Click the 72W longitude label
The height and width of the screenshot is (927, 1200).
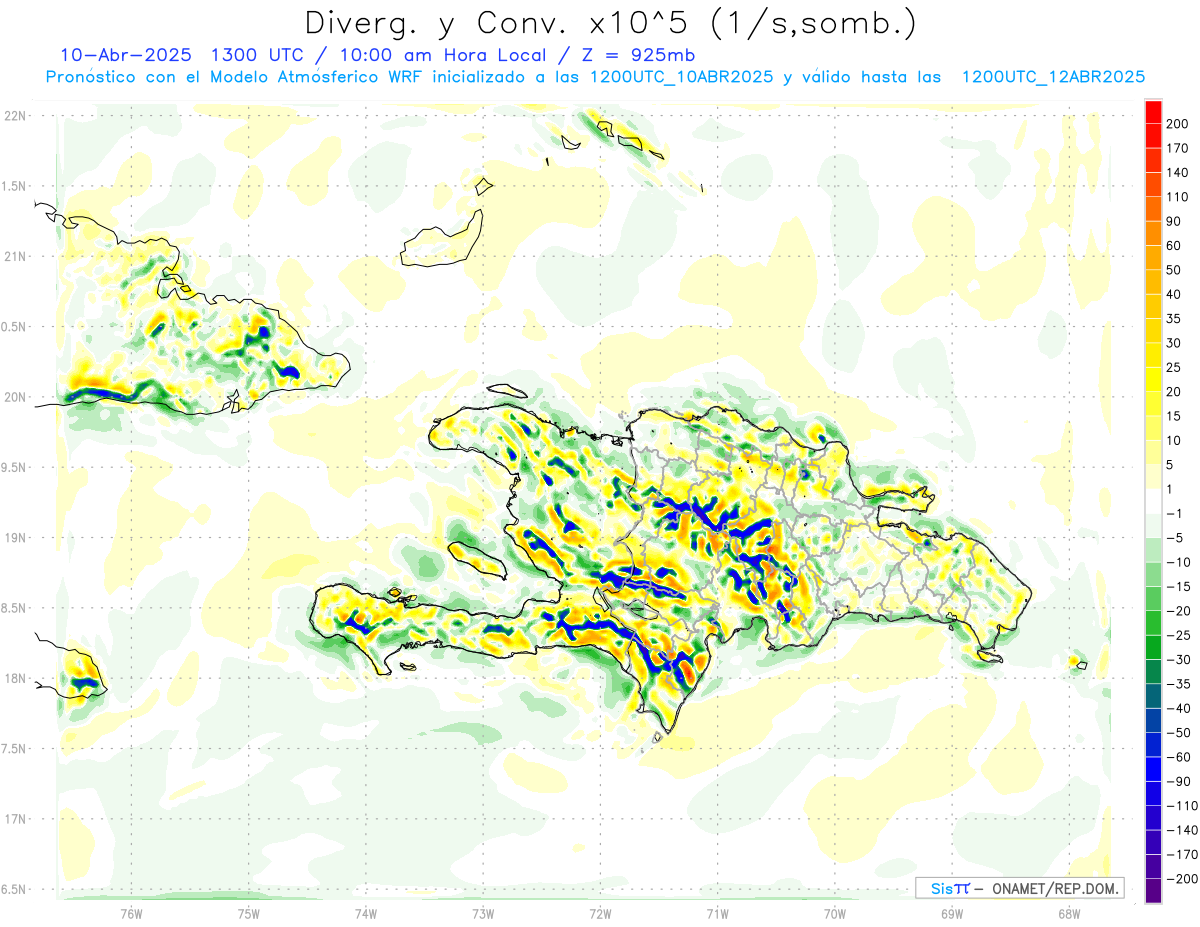click(600, 913)
